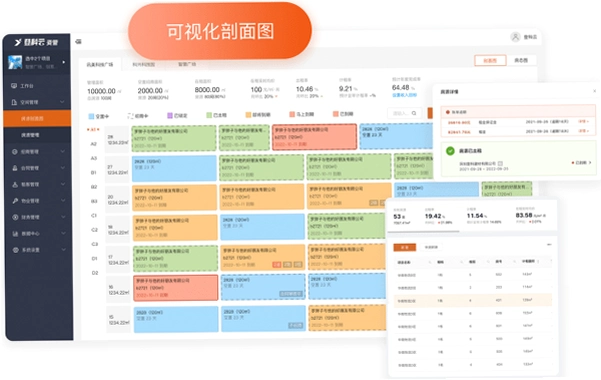Expand the sidebar menu with the coin circle icon
This screenshot has height=380, width=601.
pyautogui.click(x=63, y=217)
